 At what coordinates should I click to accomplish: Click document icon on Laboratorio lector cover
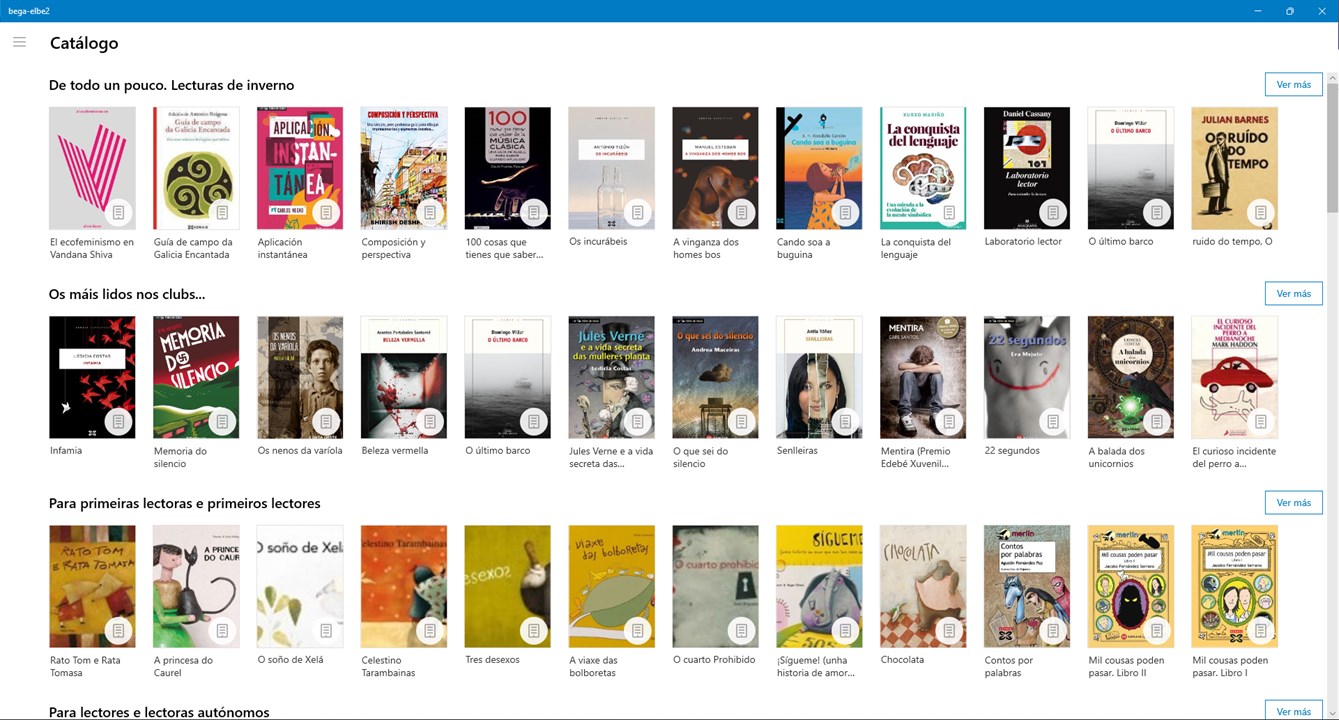coord(1052,213)
